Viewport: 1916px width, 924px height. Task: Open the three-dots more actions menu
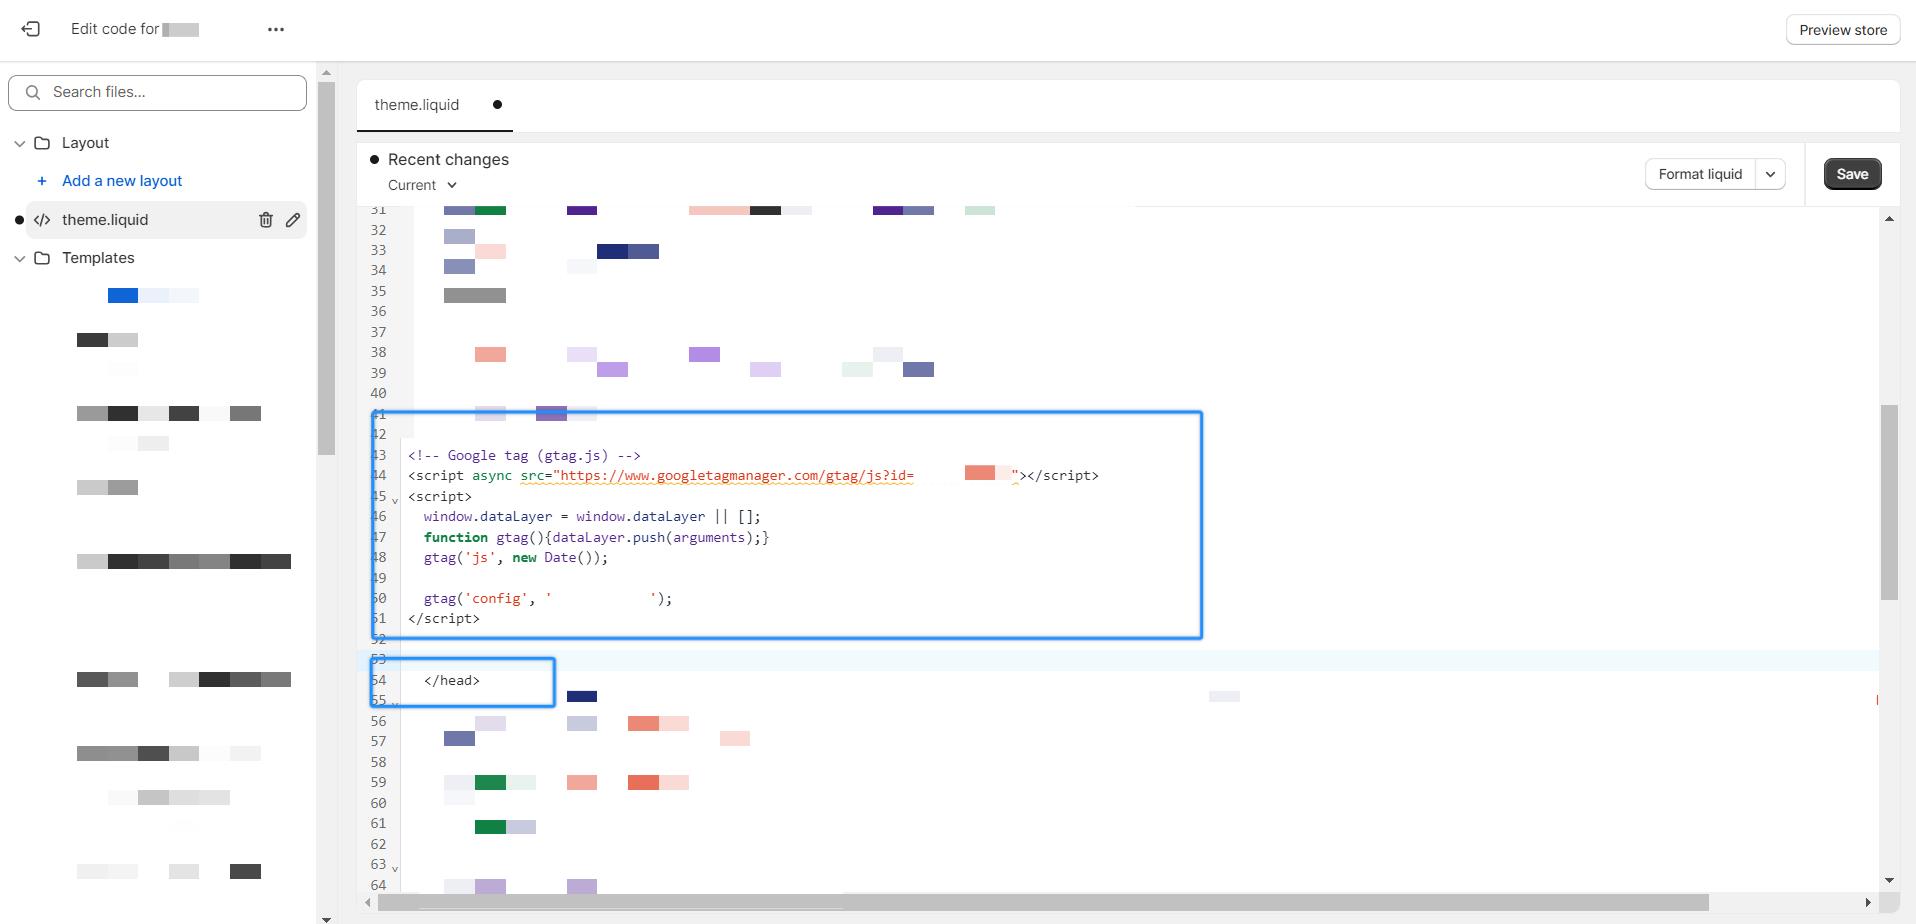click(x=276, y=29)
